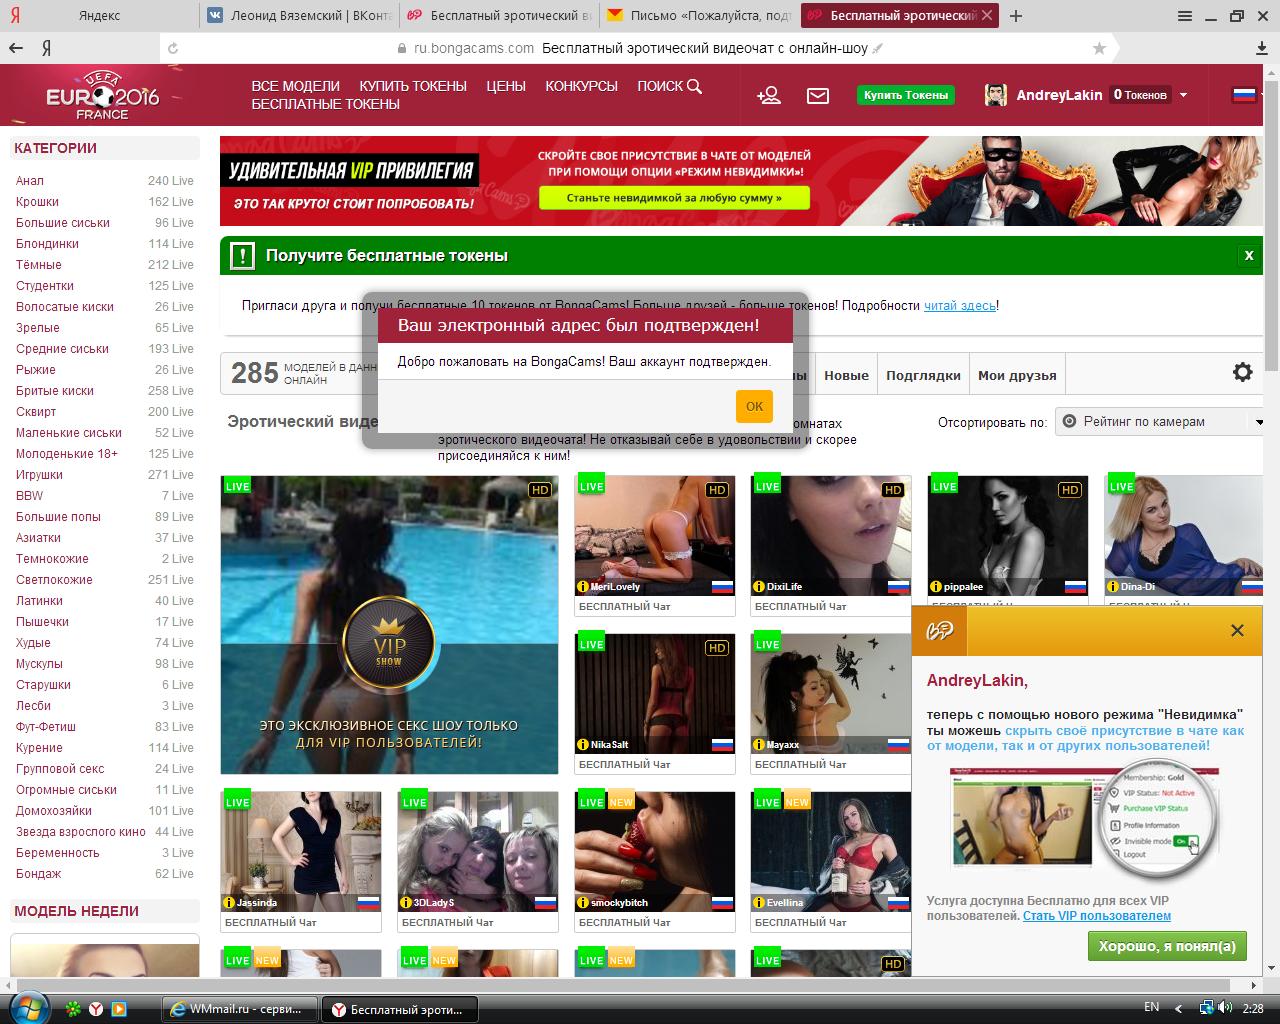Click the add-friend icon in the header
1280x1024 pixels.
point(768,95)
